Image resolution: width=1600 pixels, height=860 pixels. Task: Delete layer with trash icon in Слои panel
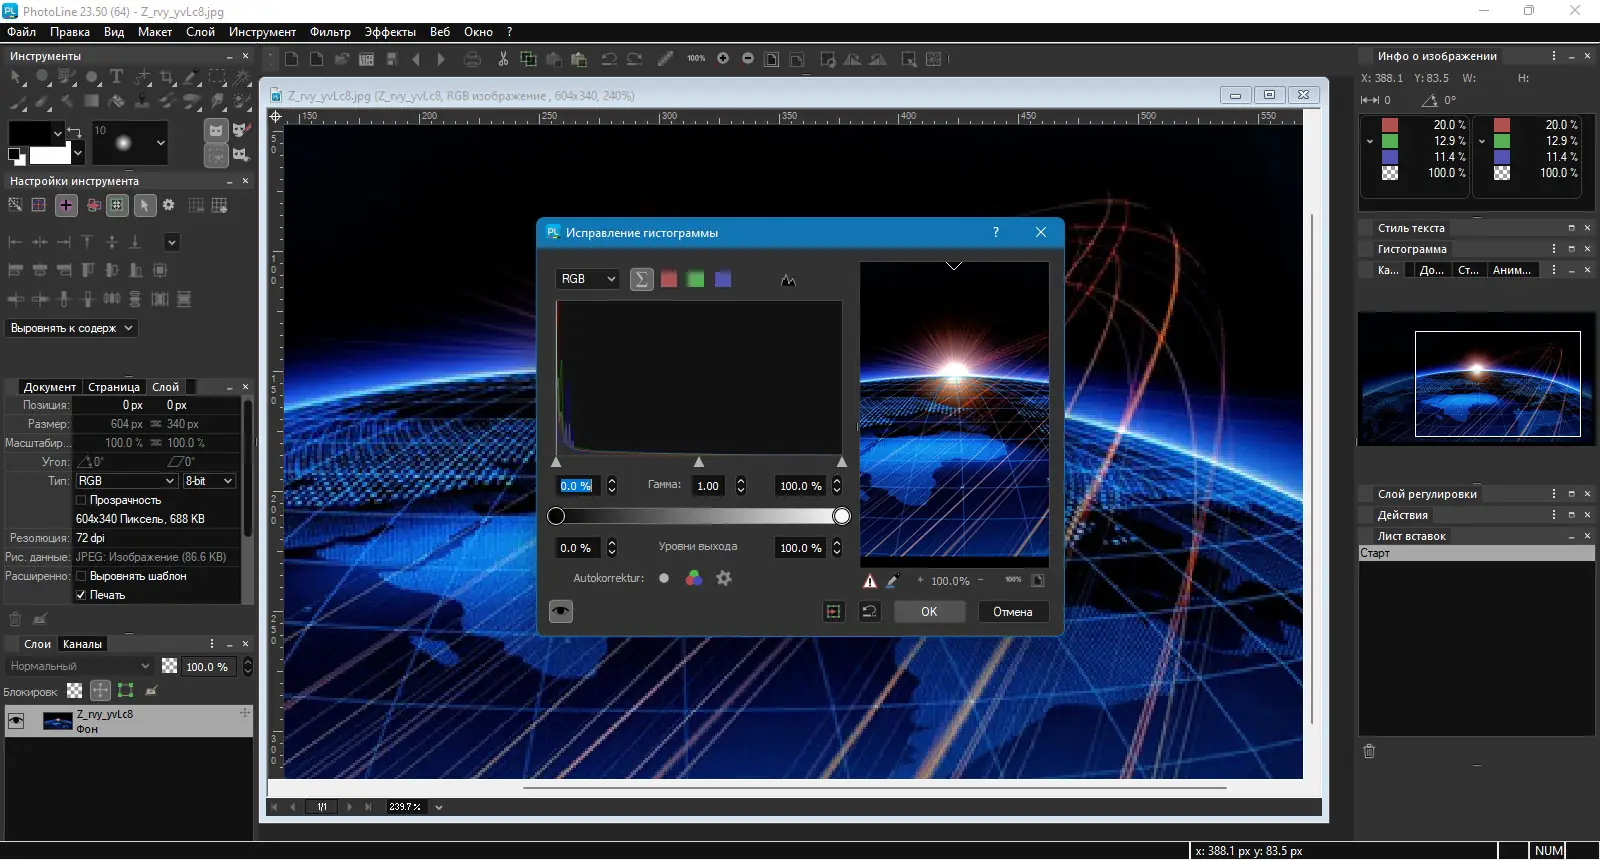tap(15, 619)
